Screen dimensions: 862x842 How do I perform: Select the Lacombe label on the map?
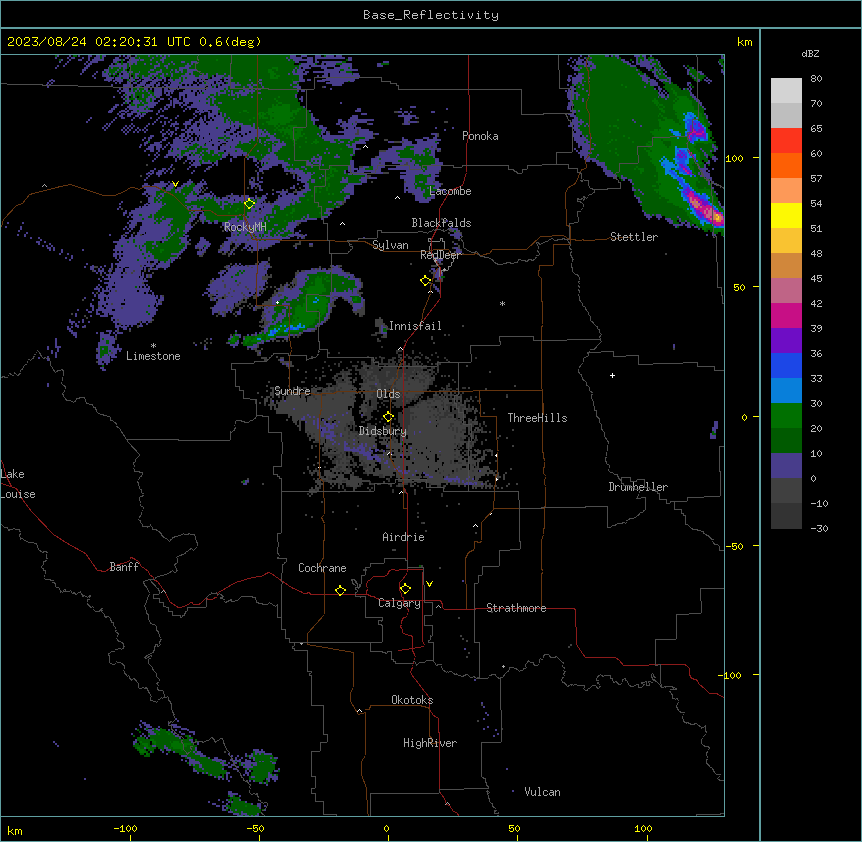pos(450,191)
